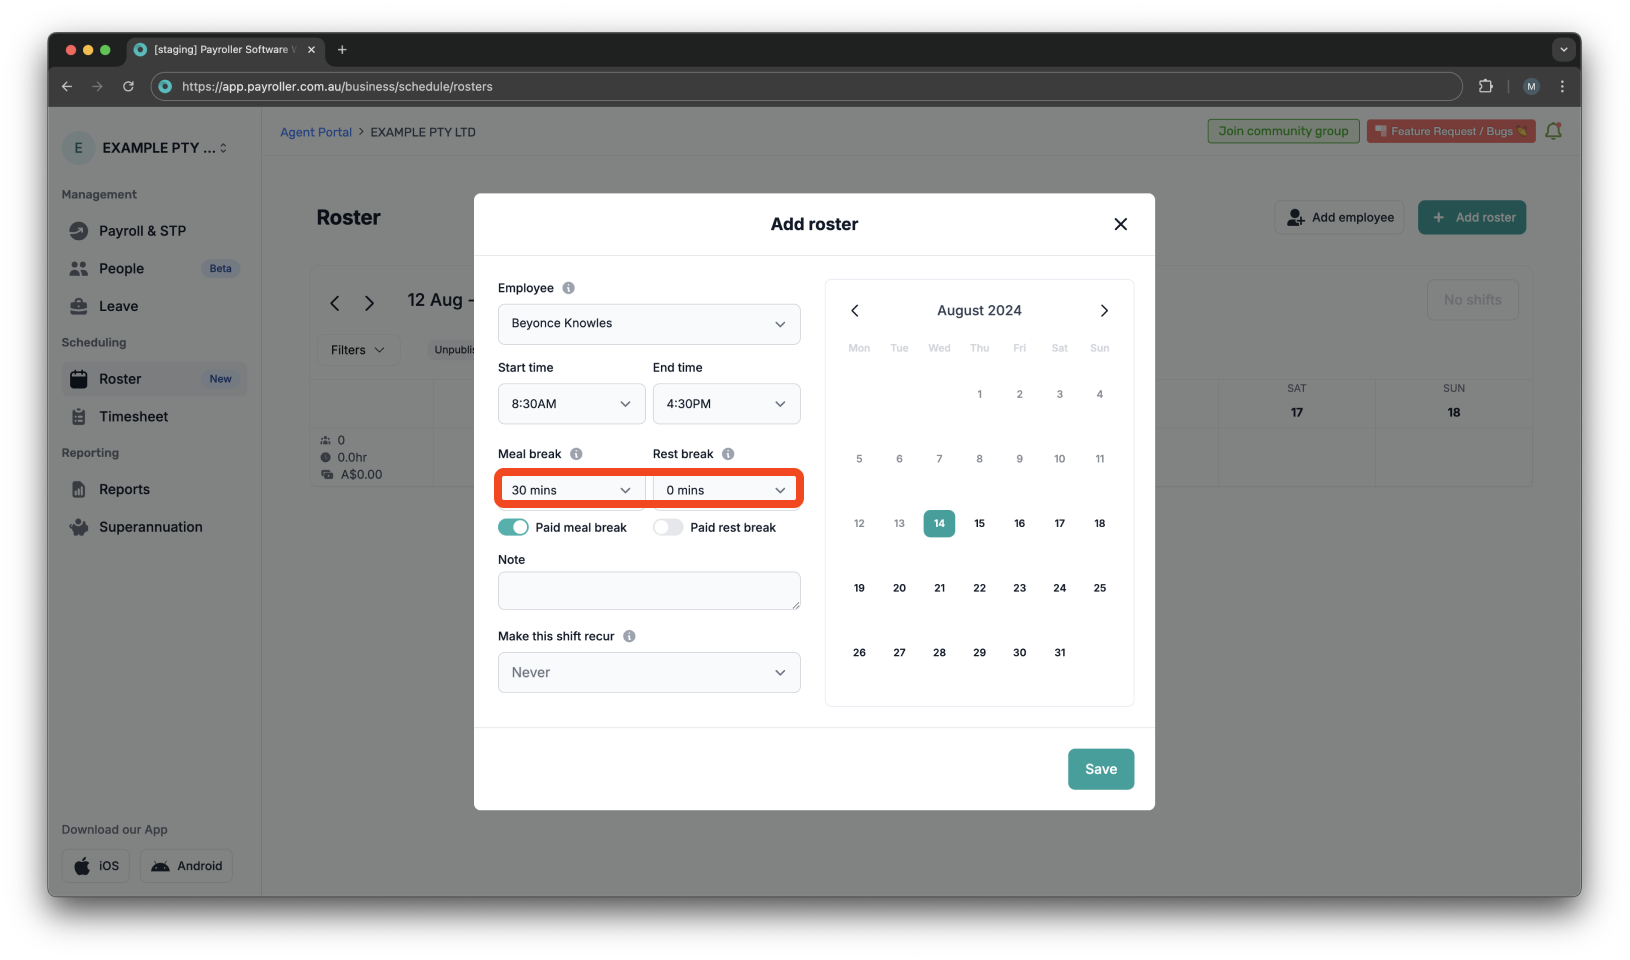This screenshot has width=1630, height=960.
Task: Select August 23 on calendar
Action: tap(1020, 588)
